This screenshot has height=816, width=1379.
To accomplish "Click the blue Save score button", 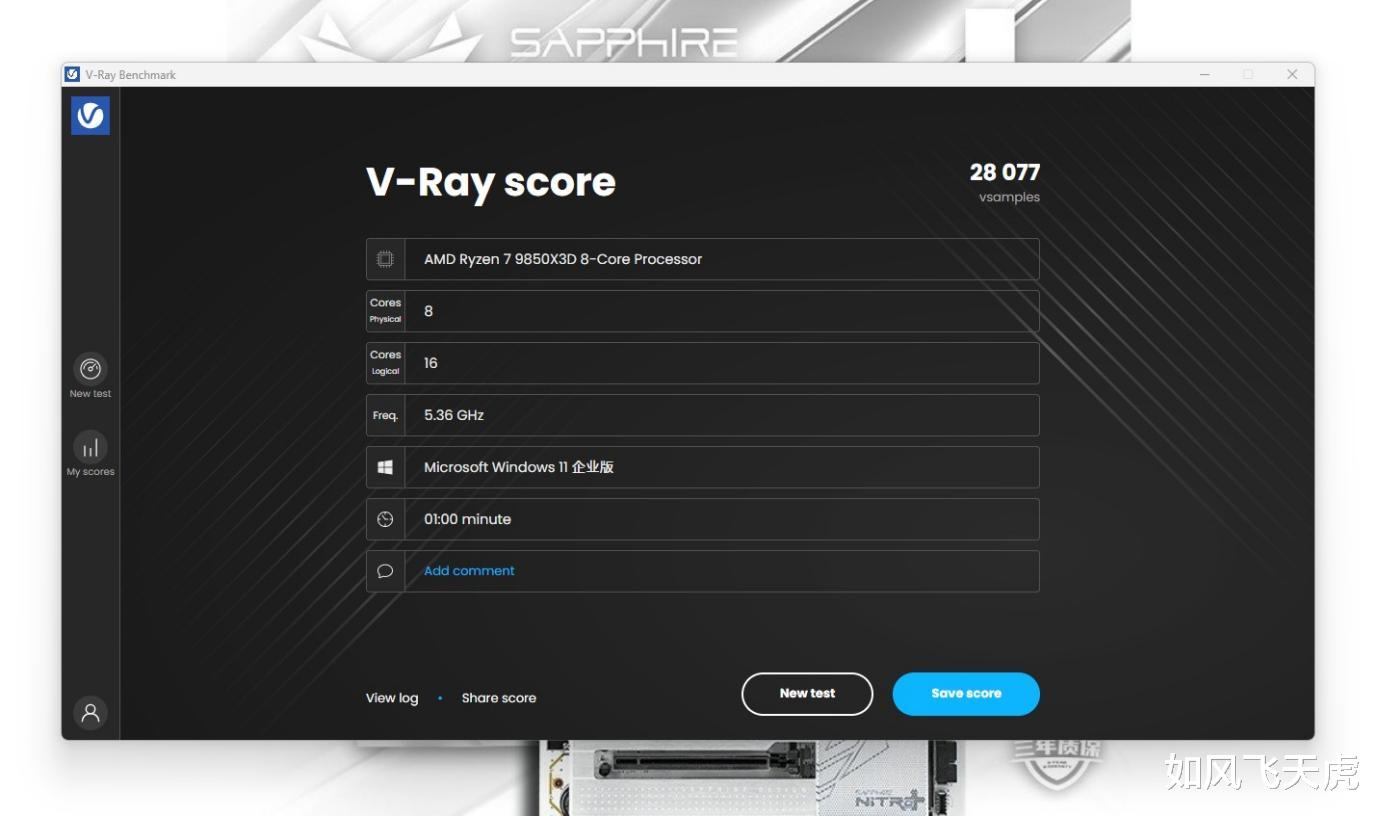I will pyautogui.click(x=966, y=694).
